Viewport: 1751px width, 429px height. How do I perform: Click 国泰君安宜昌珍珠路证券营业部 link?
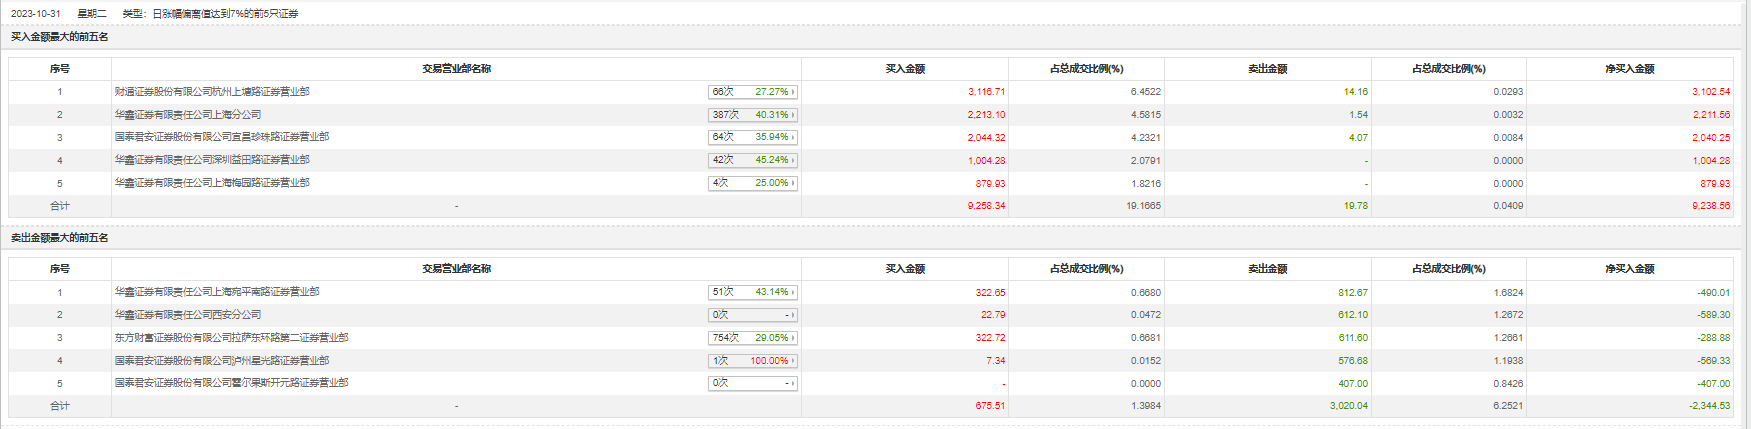pos(222,137)
